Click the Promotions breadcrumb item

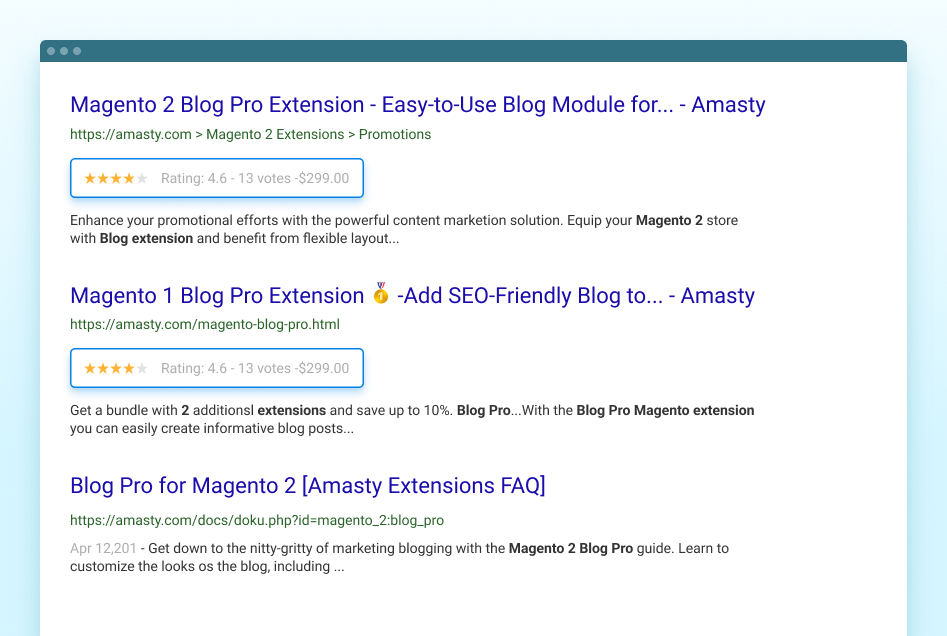pyautogui.click(x=394, y=134)
